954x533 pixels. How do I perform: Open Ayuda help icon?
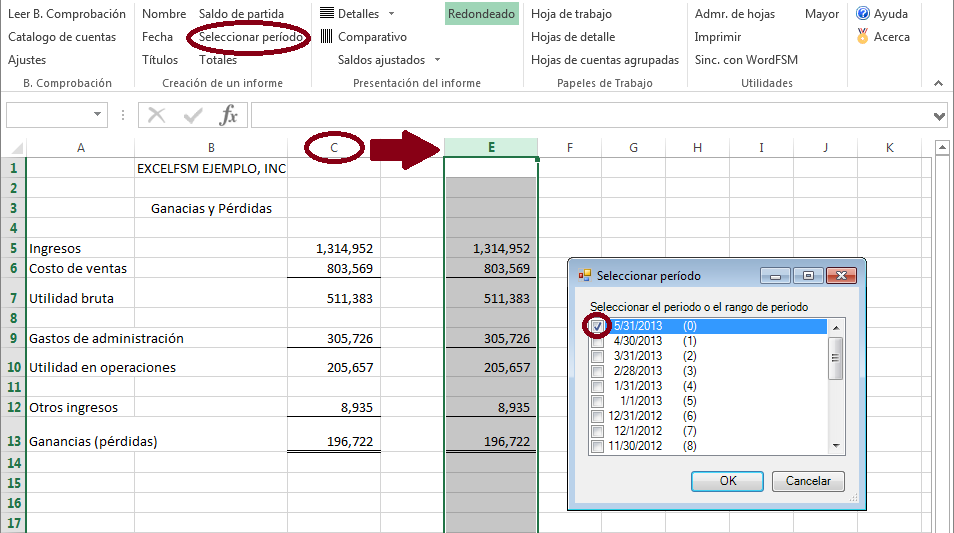click(x=863, y=13)
